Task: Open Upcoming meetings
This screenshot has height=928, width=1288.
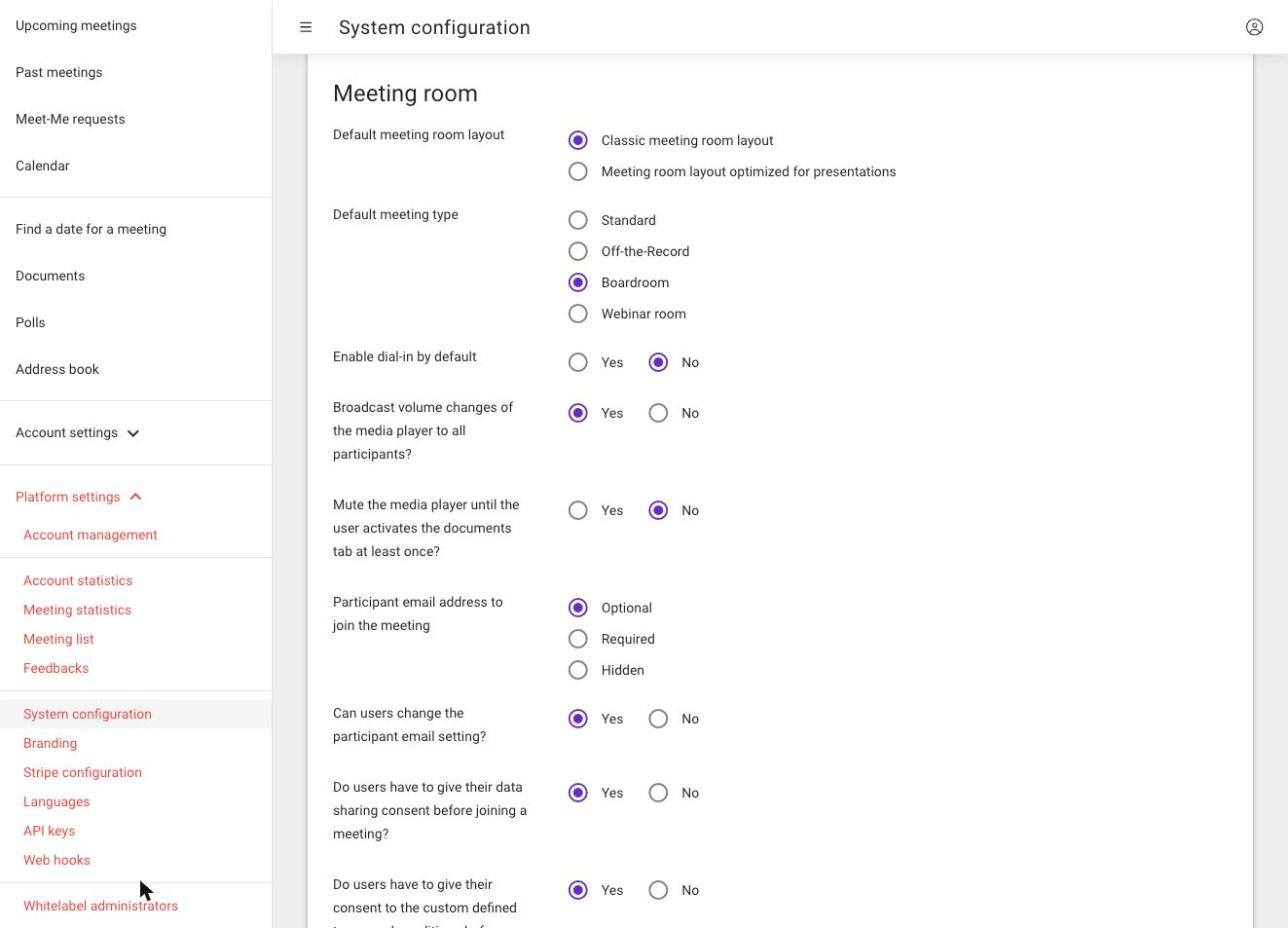Action: tap(76, 25)
